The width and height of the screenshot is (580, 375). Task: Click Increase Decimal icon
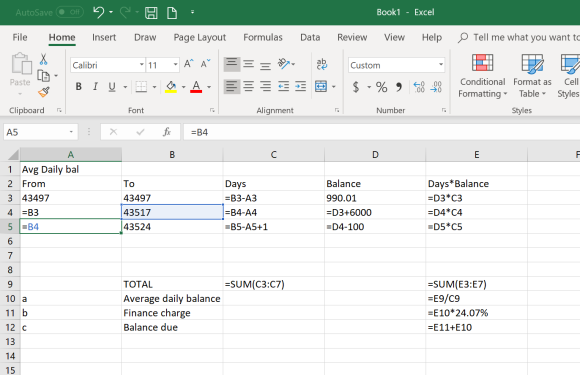[x=419, y=87]
